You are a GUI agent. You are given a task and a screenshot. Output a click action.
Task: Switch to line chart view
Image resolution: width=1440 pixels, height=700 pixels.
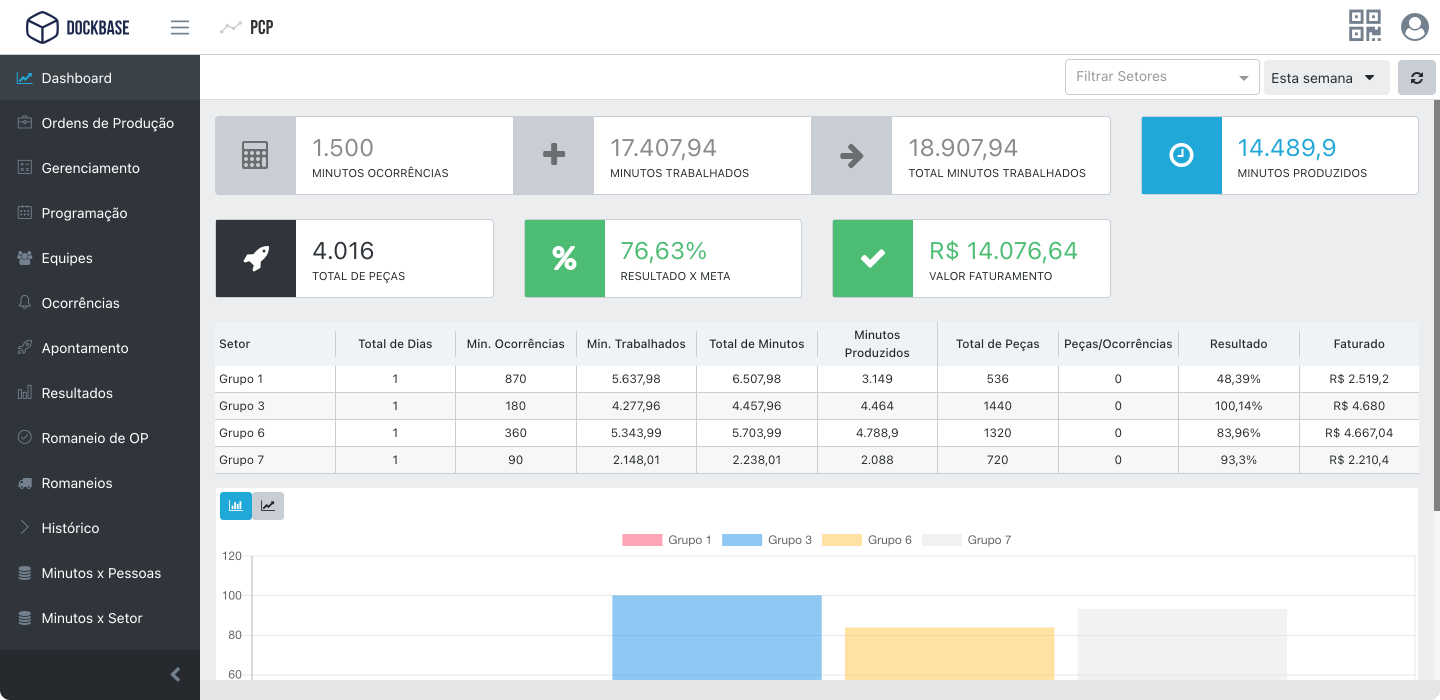pyautogui.click(x=268, y=506)
